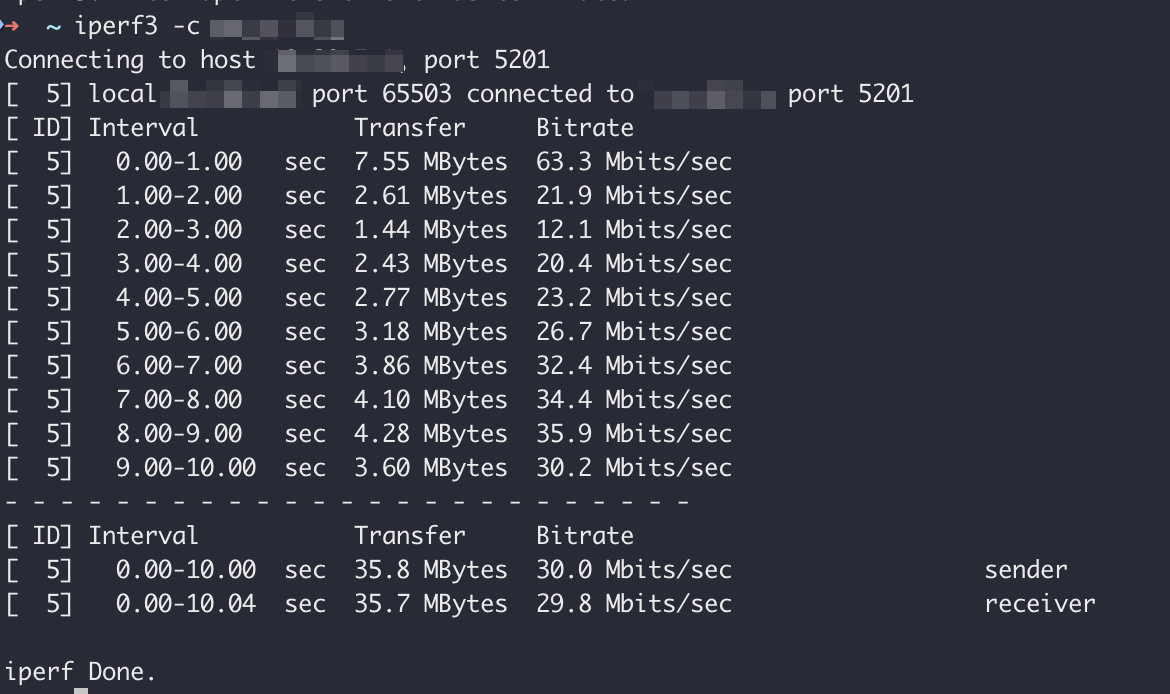
Task: Select the 9.00-10.00 interval entry
Action: [186, 468]
